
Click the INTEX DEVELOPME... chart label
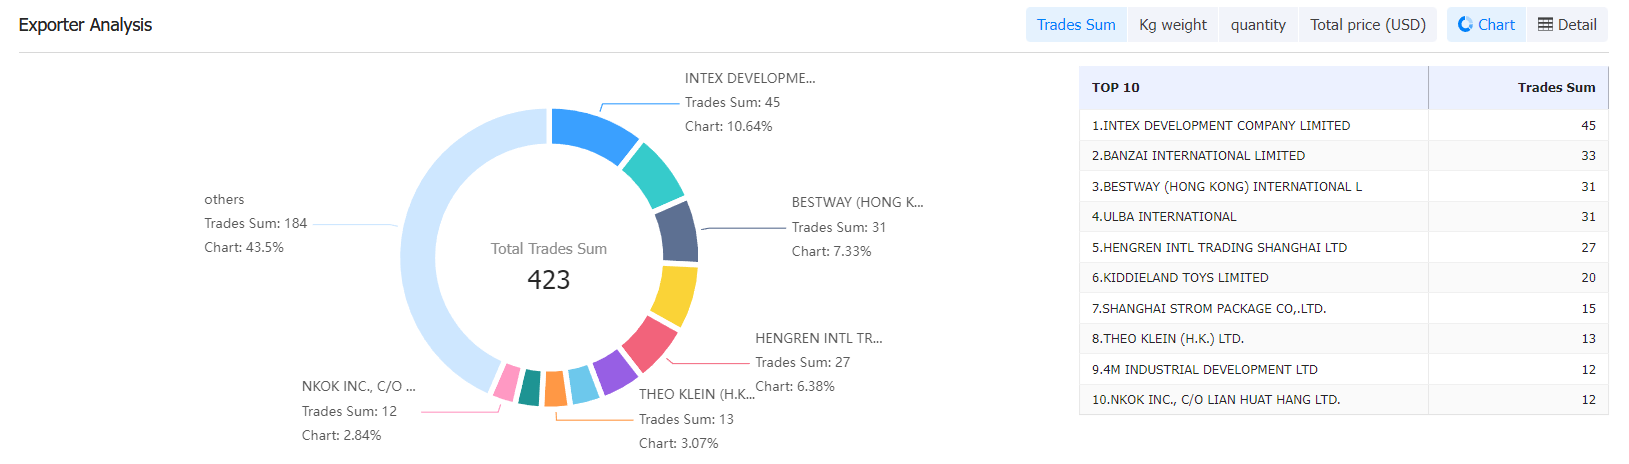point(750,78)
